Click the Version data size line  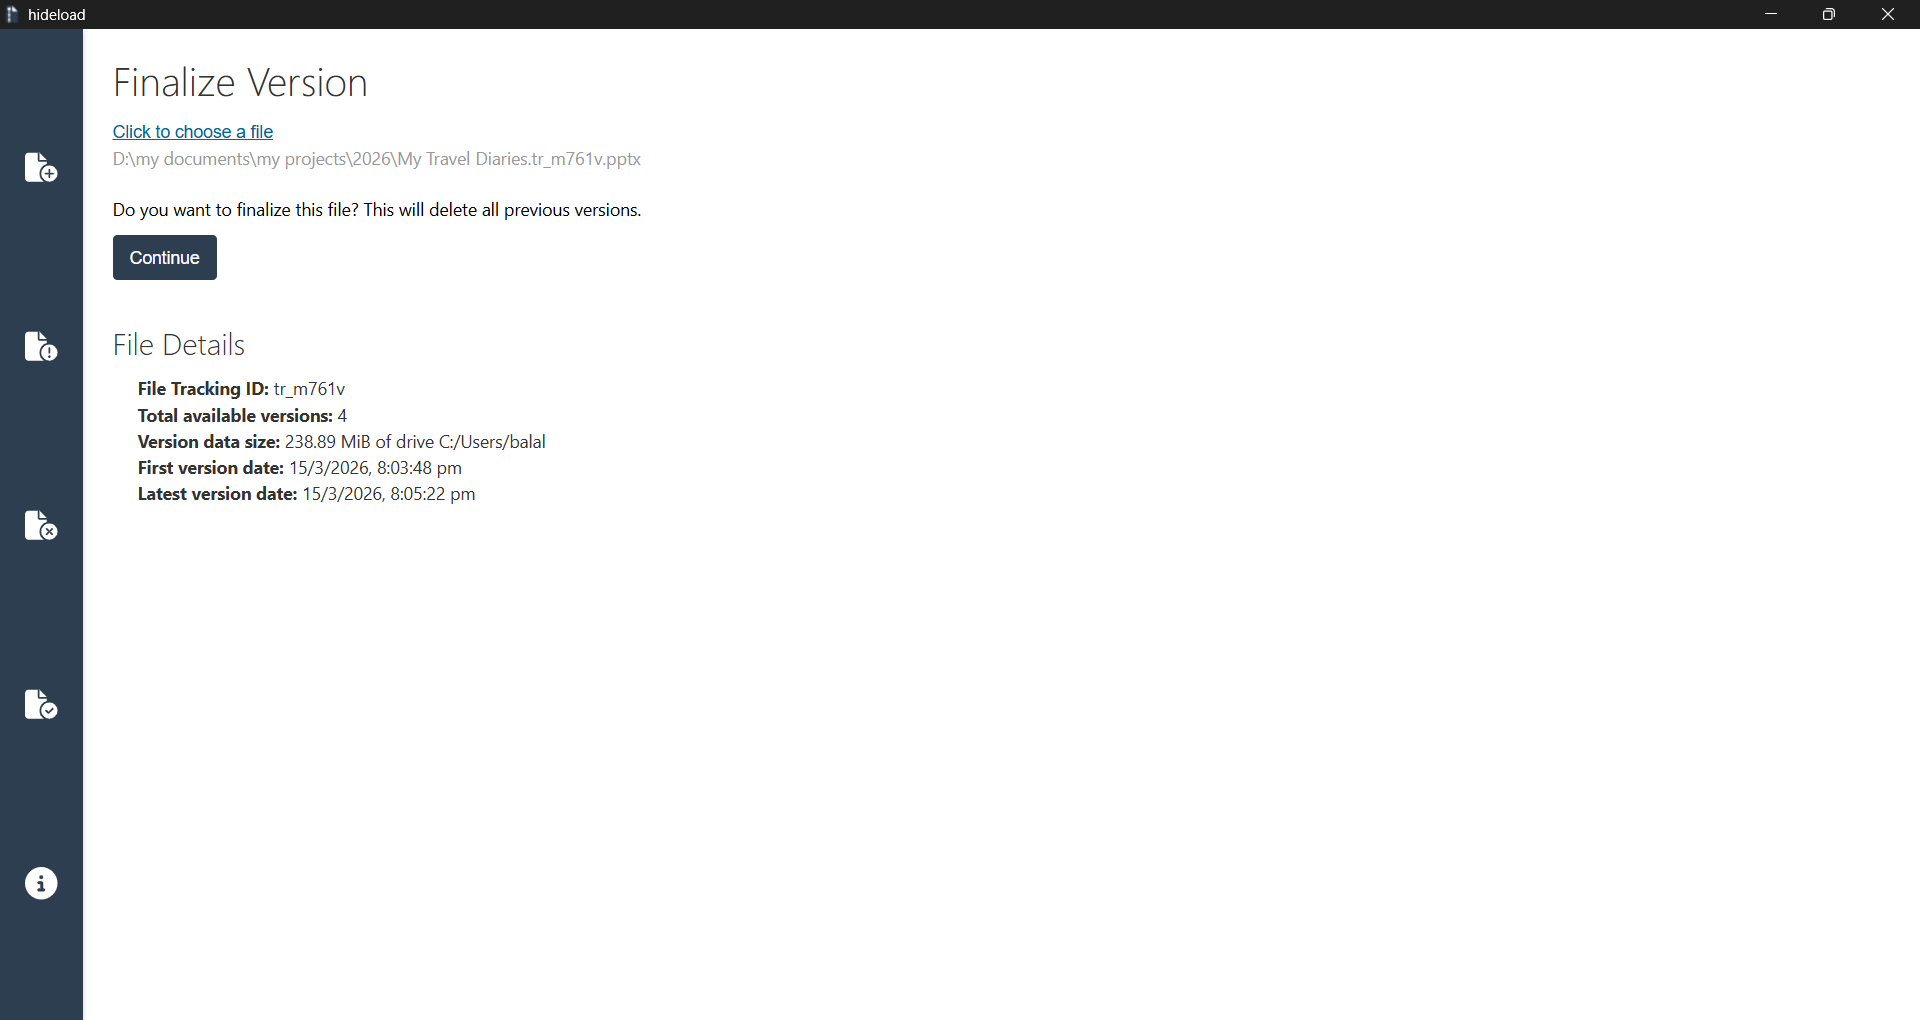342,442
